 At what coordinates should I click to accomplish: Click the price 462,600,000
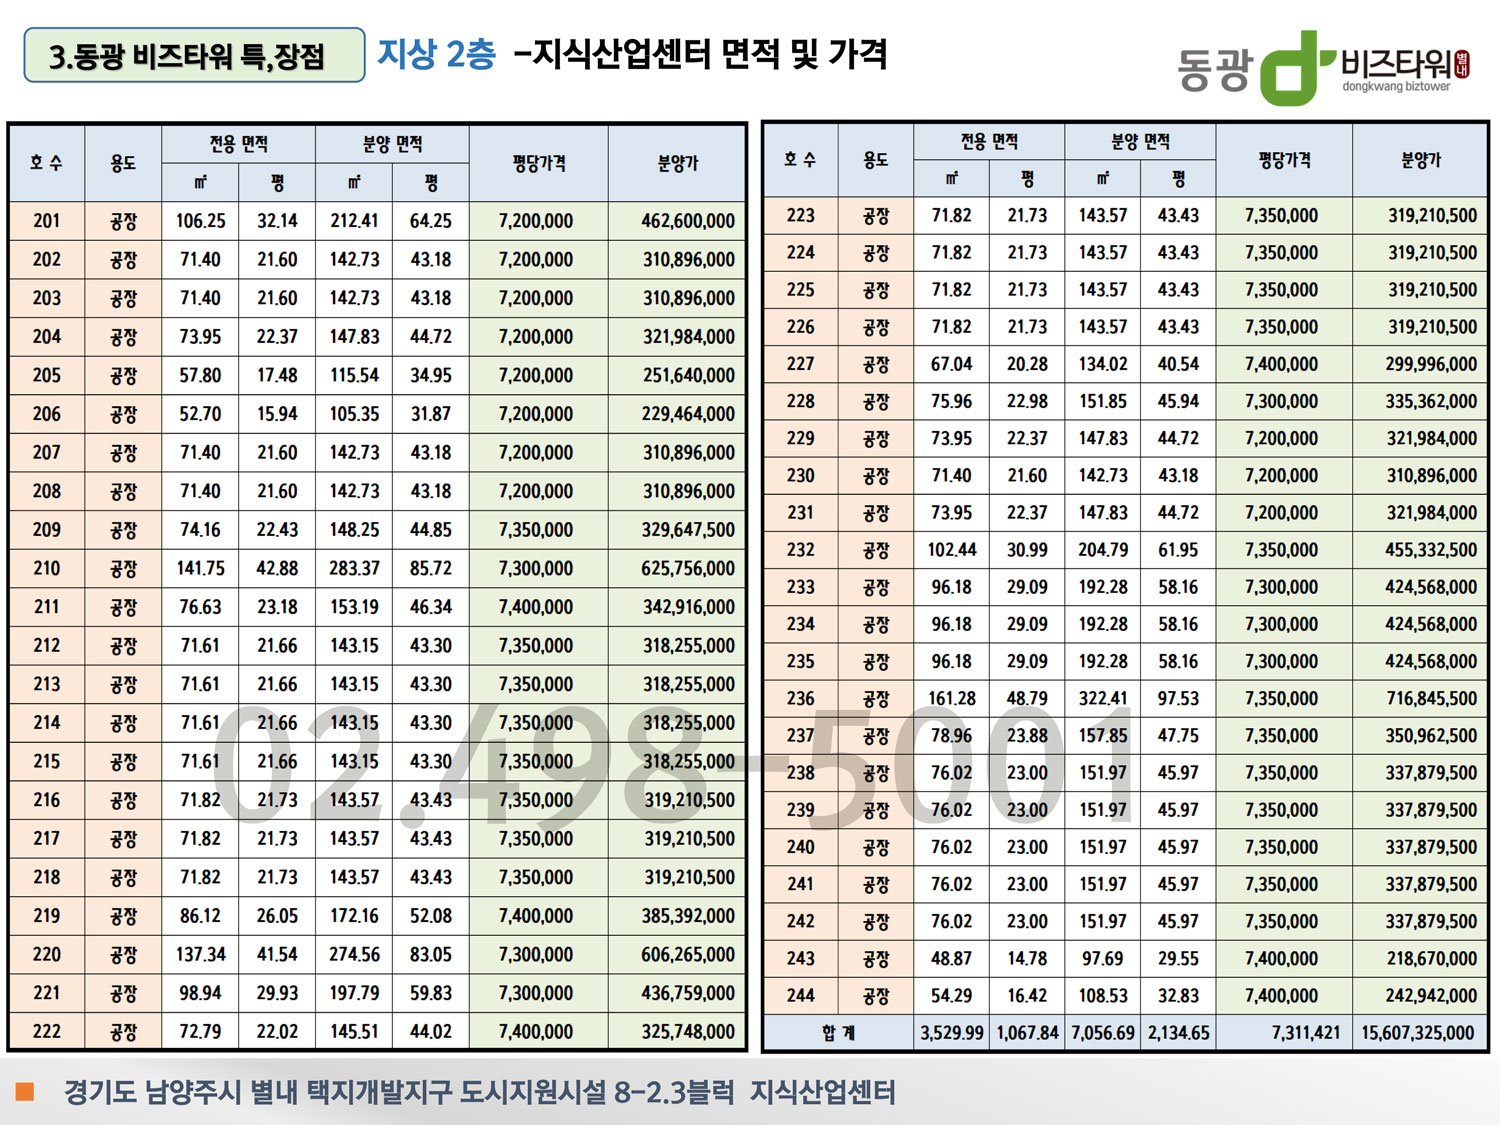[x=688, y=221]
